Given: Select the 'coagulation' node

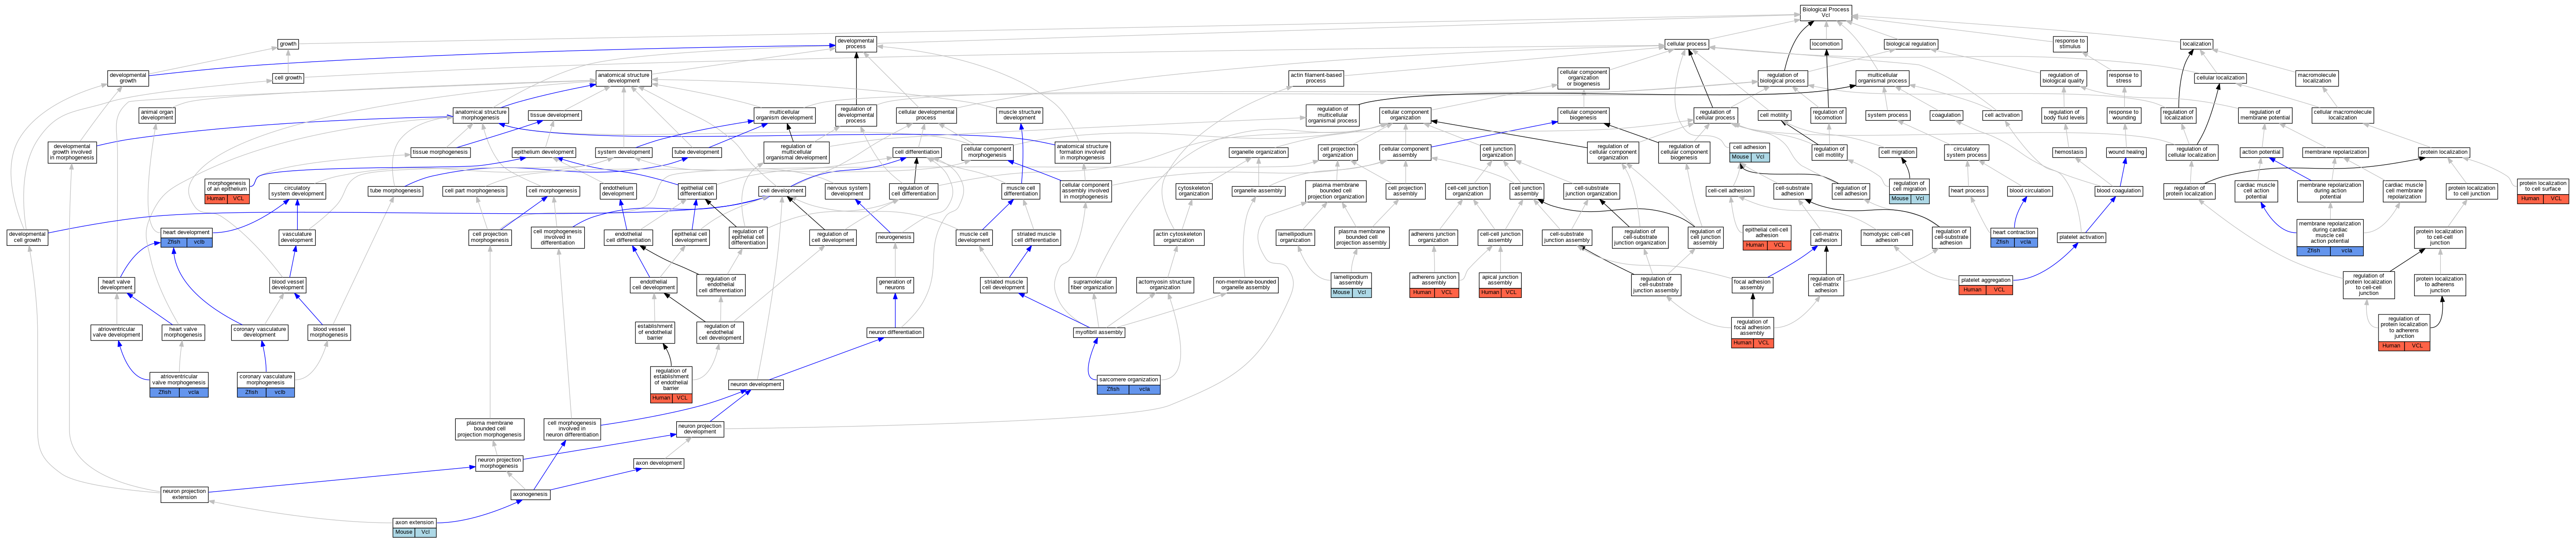Looking at the screenshot, I should [x=1946, y=115].
